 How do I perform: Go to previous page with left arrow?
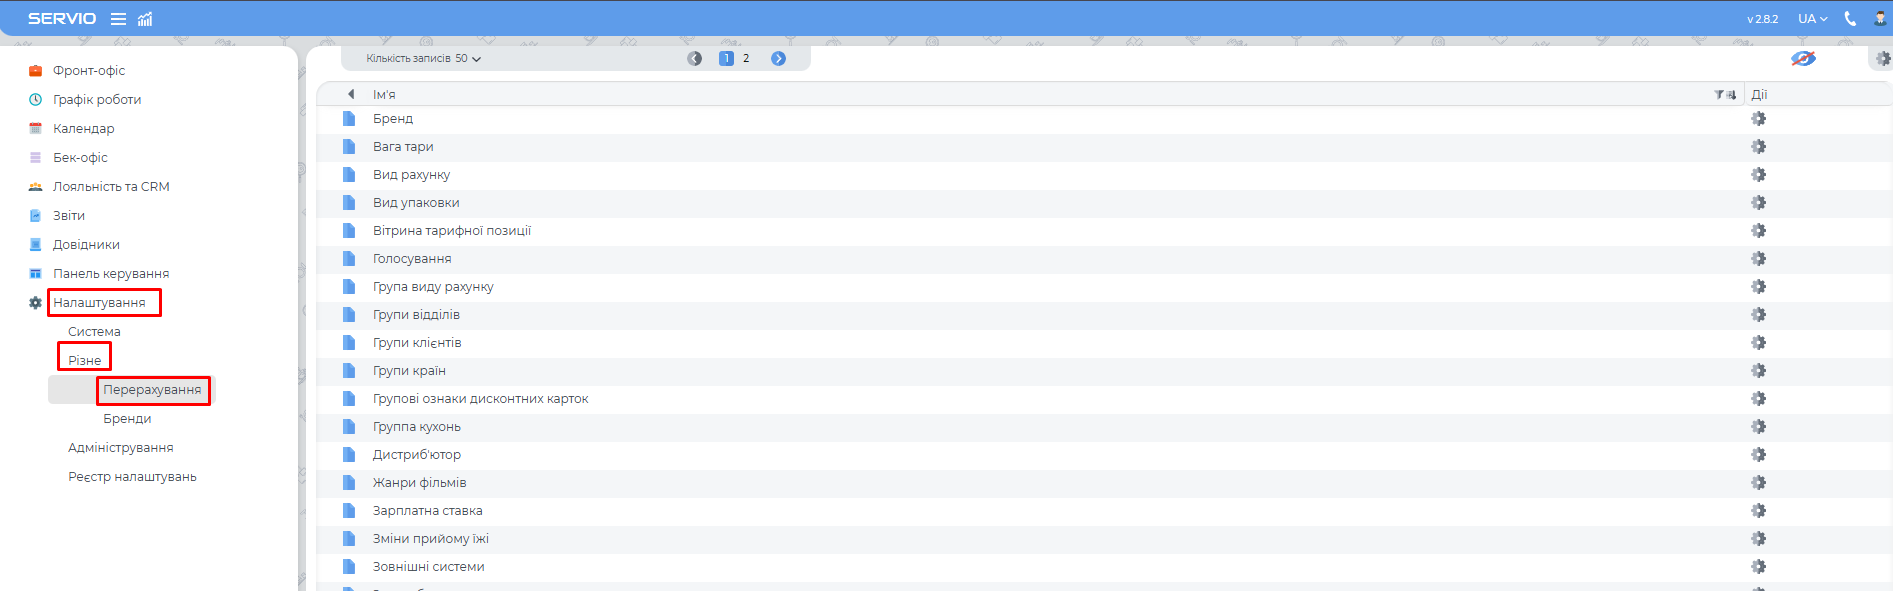695,59
